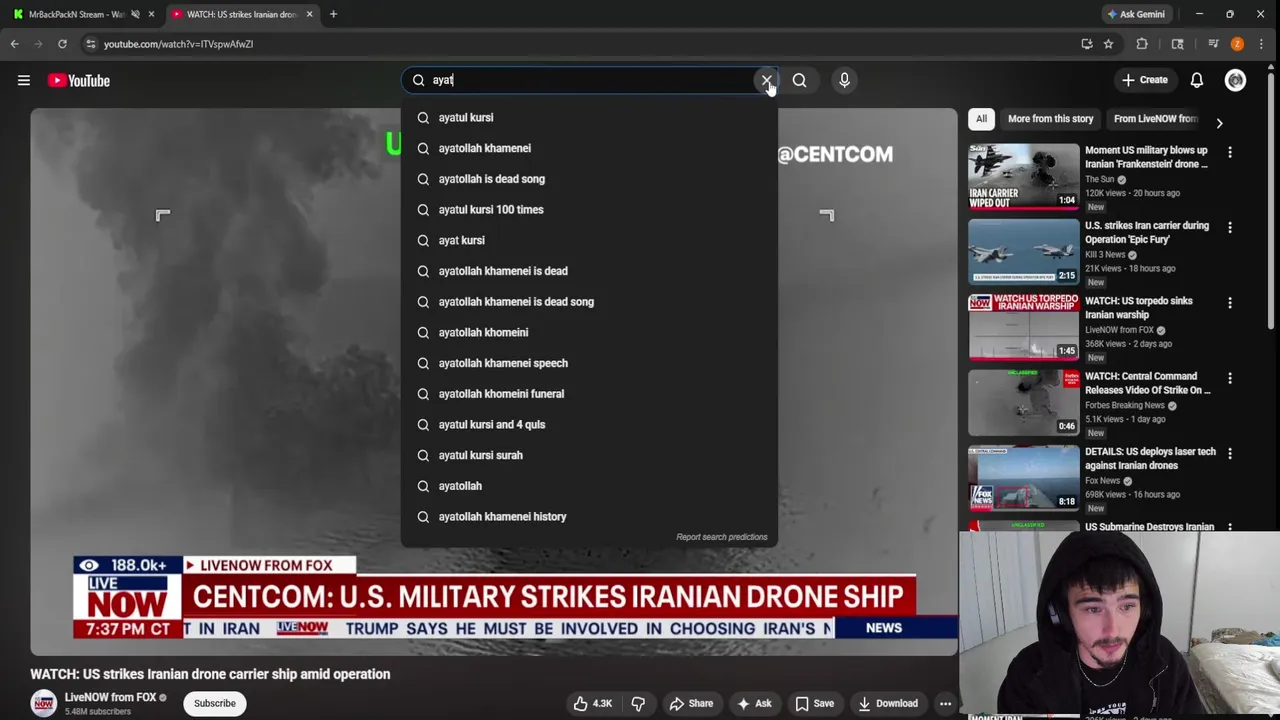Save video to a playlist
1280x720 pixels.
(x=814, y=703)
